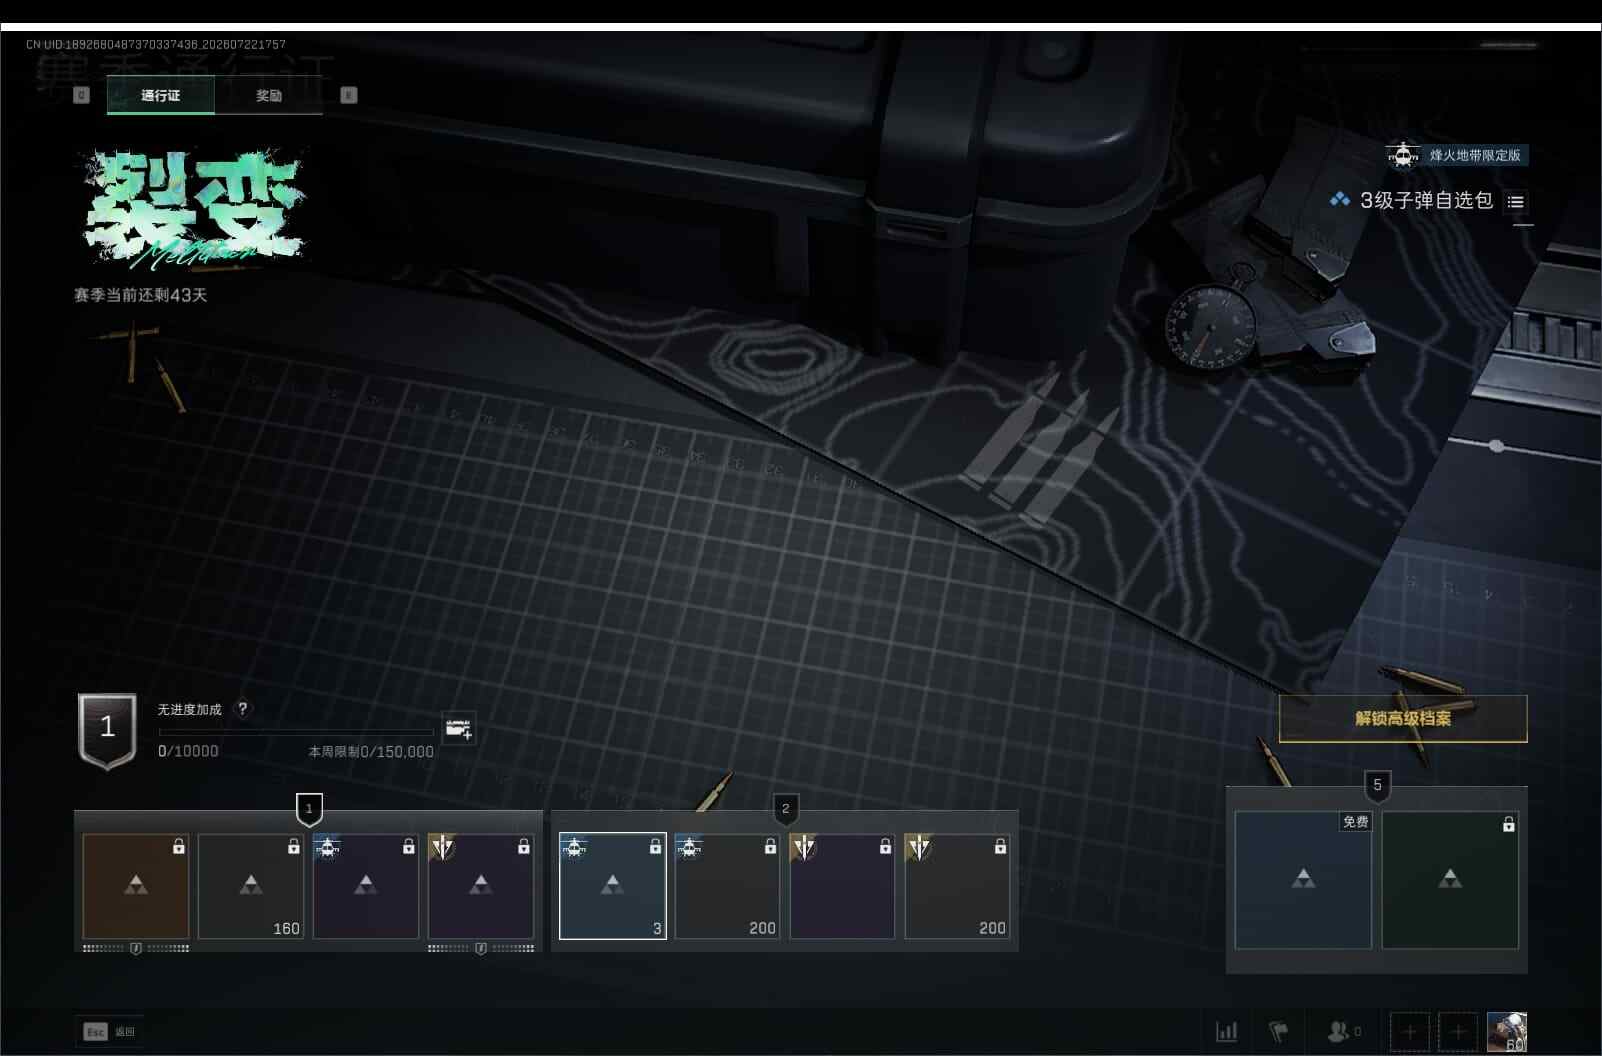Image resolution: width=1602 pixels, height=1056 pixels.
Task: Click the level 1 shield badge
Action: click(107, 730)
